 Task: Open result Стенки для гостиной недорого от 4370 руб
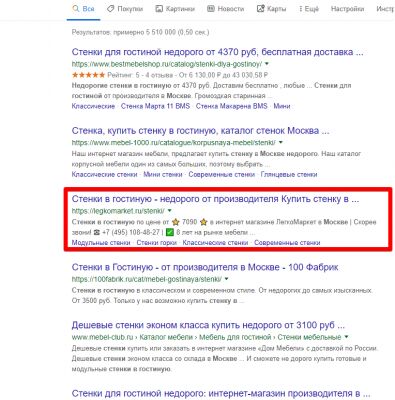tap(217, 52)
